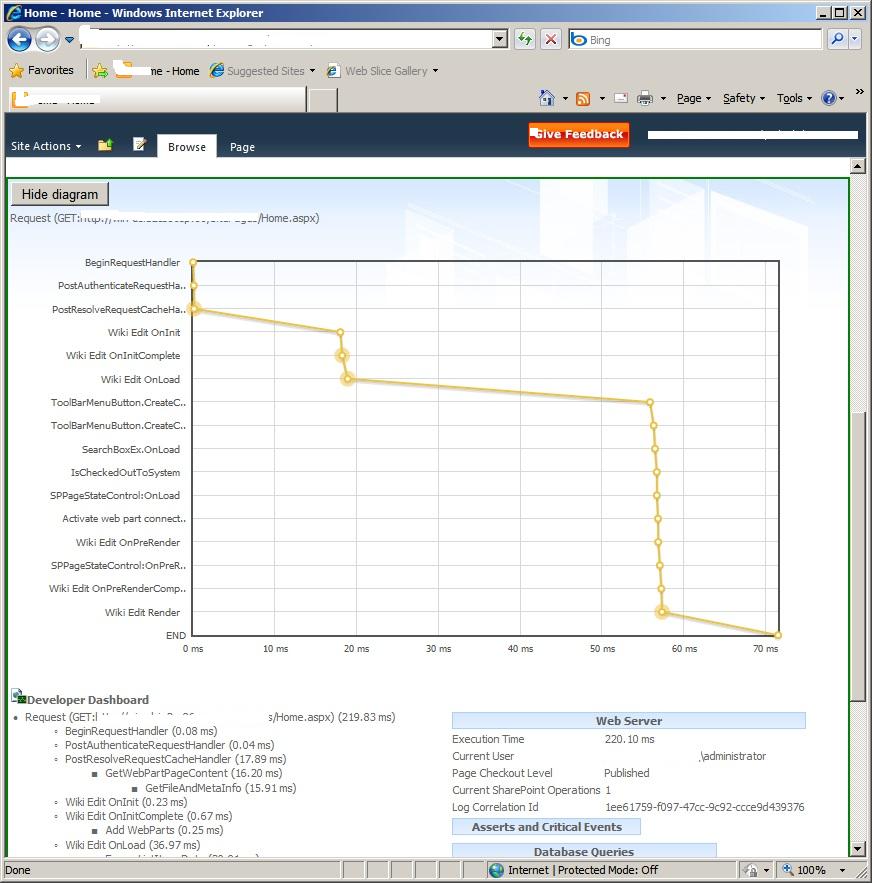Refresh the page with the green arrows icon

[525, 39]
